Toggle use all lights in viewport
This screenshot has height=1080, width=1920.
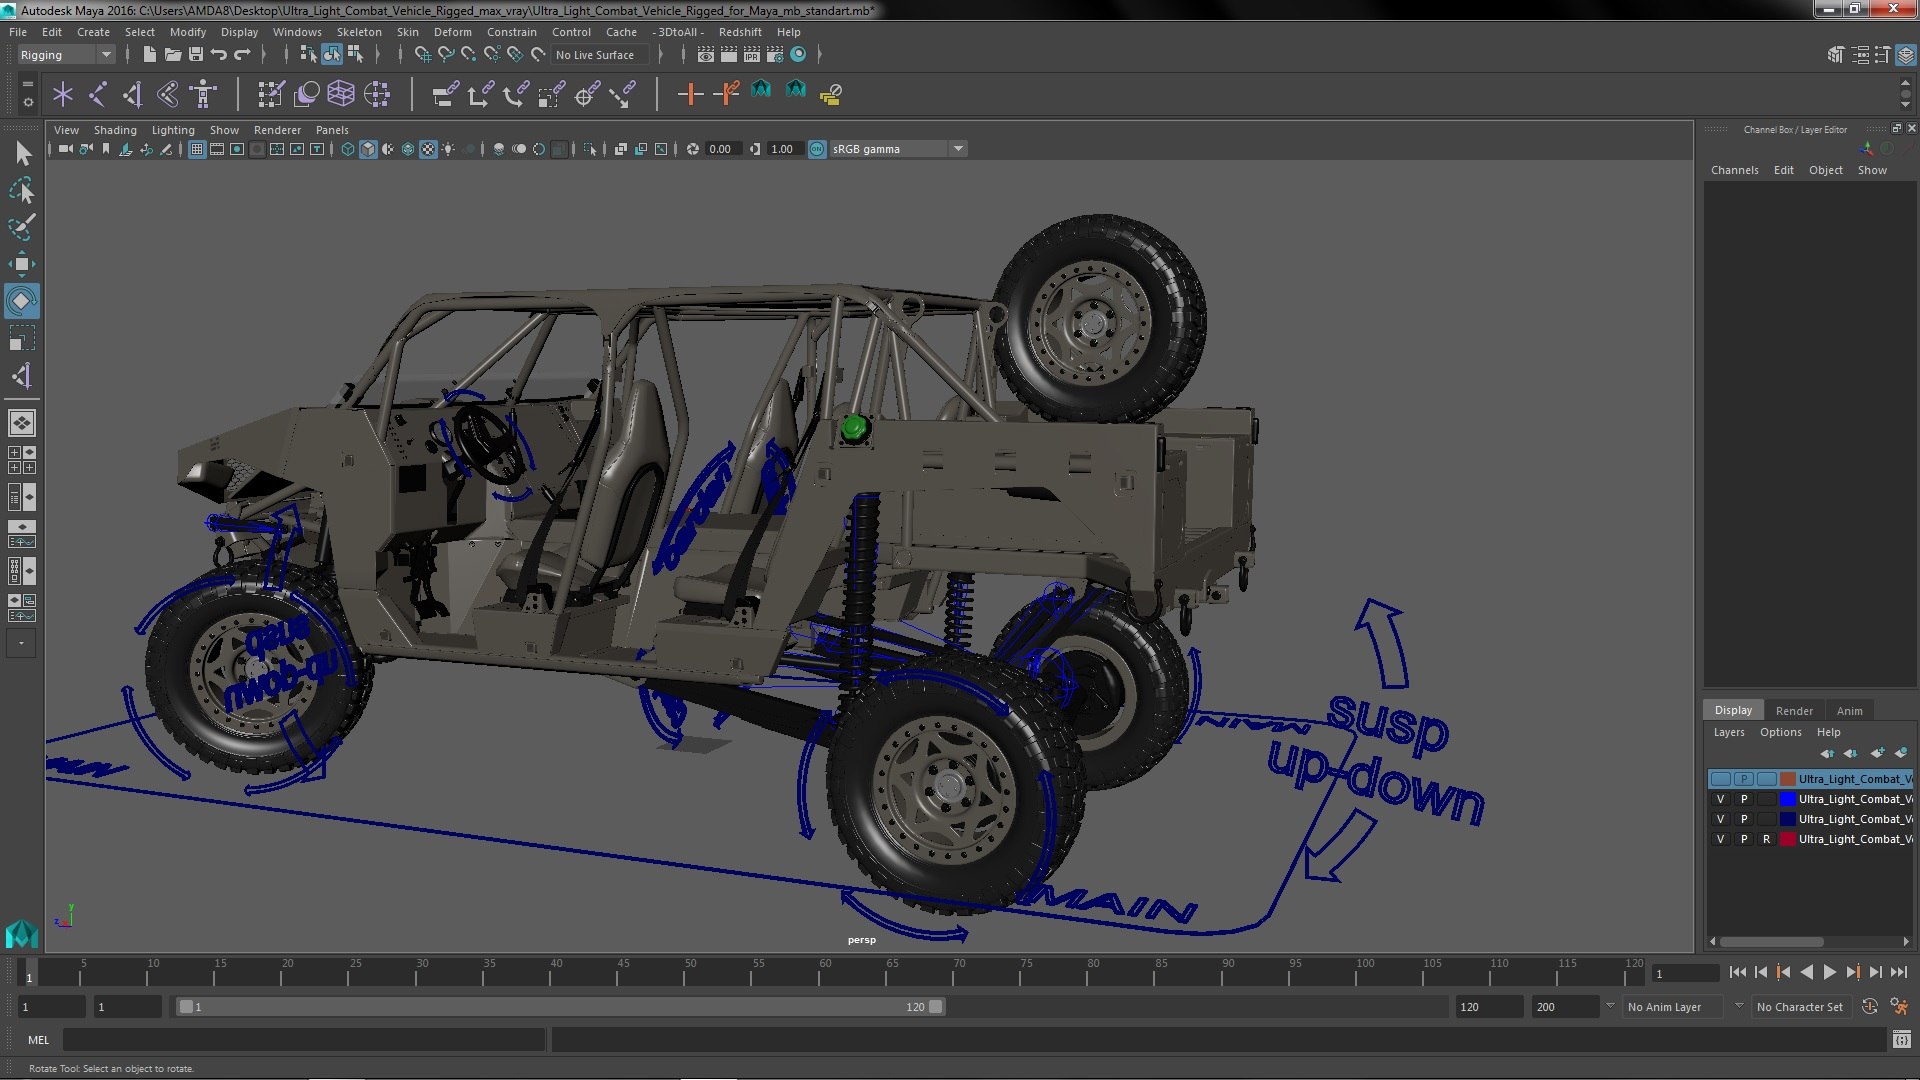click(x=449, y=149)
